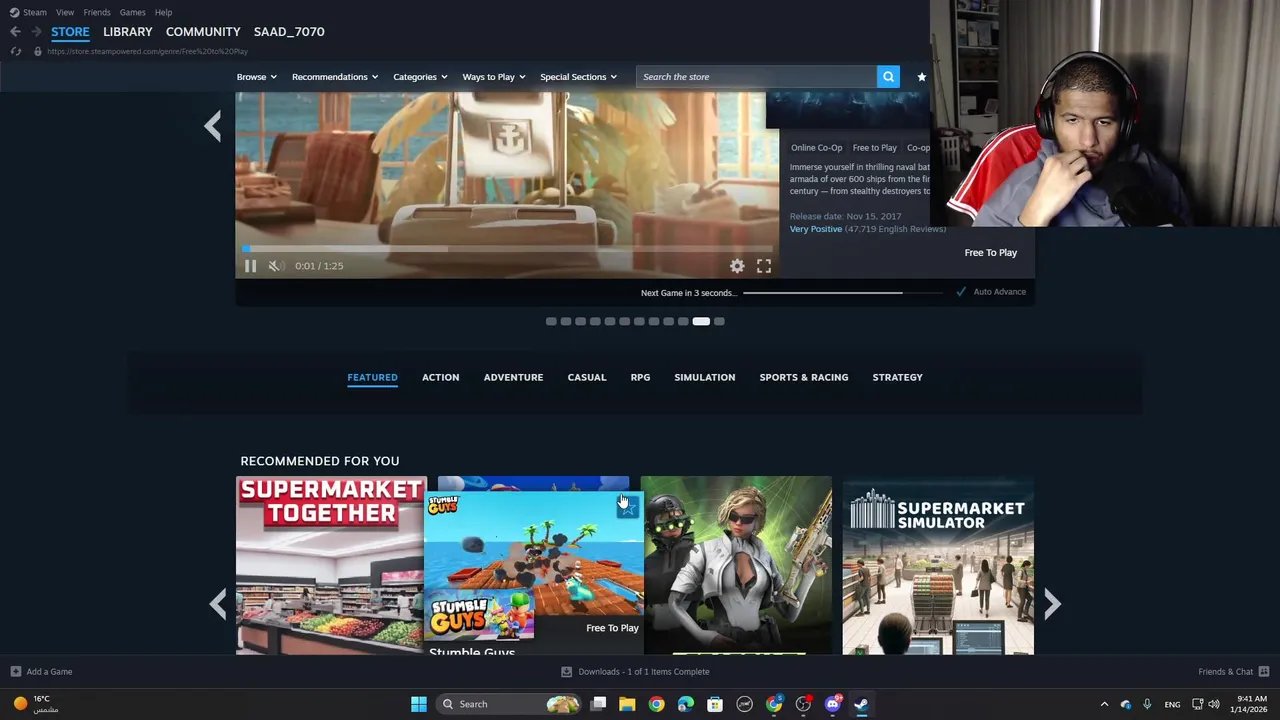Click the magnifier search button in the store

tap(888, 77)
